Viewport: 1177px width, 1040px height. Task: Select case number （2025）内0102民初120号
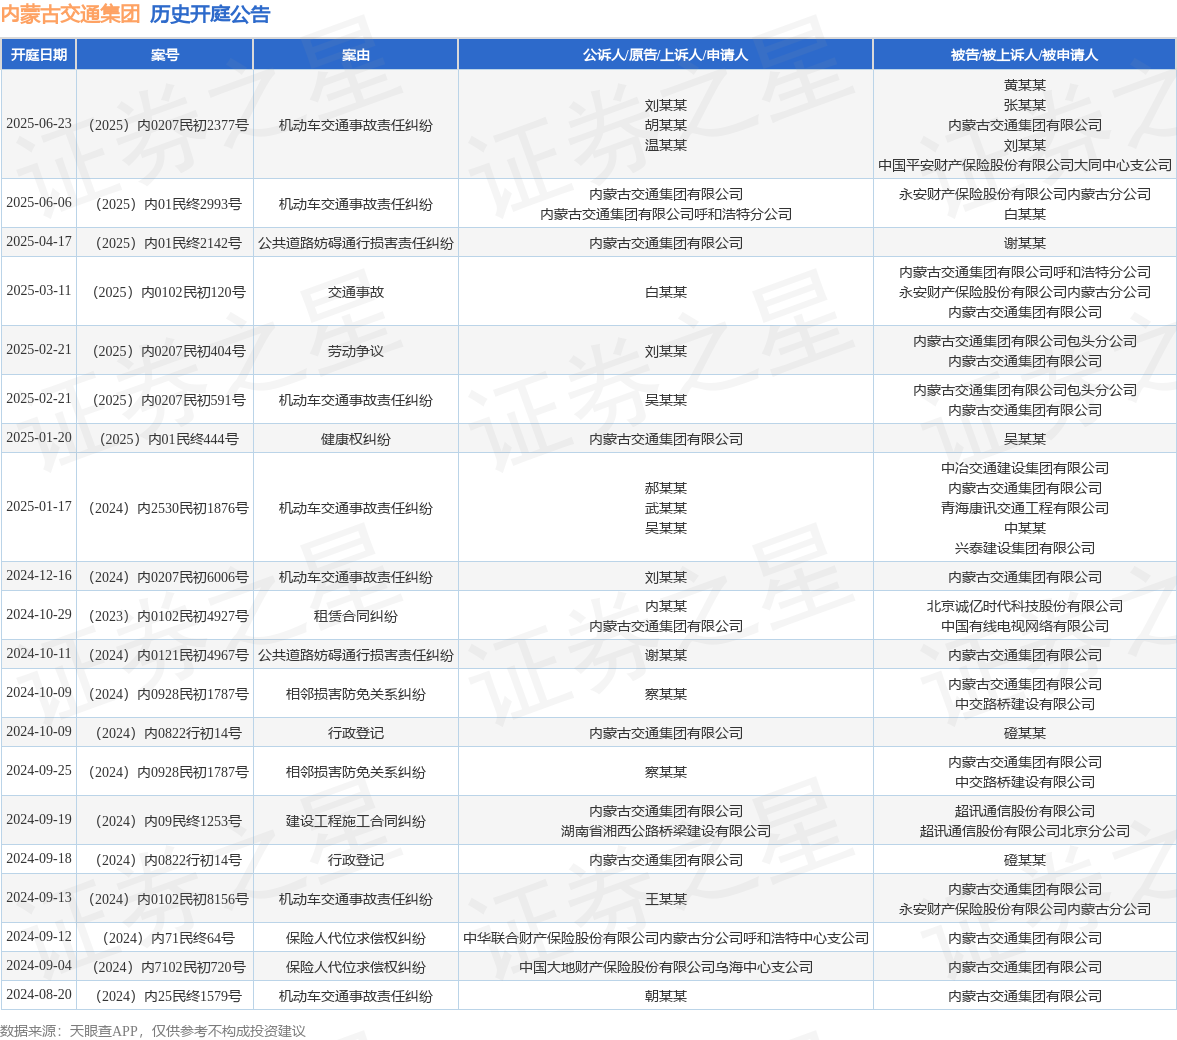165,292
